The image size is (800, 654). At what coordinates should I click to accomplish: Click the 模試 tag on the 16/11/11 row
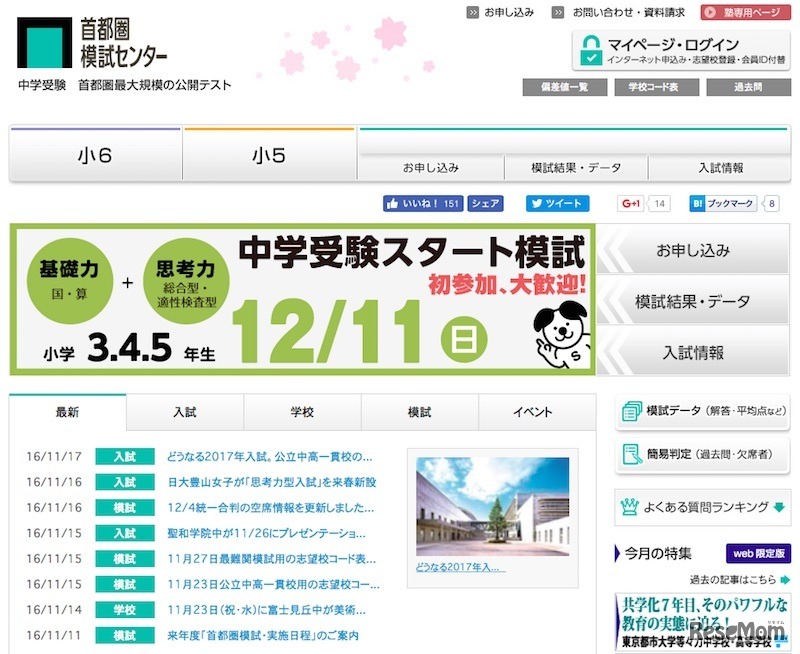(x=124, y=635)
